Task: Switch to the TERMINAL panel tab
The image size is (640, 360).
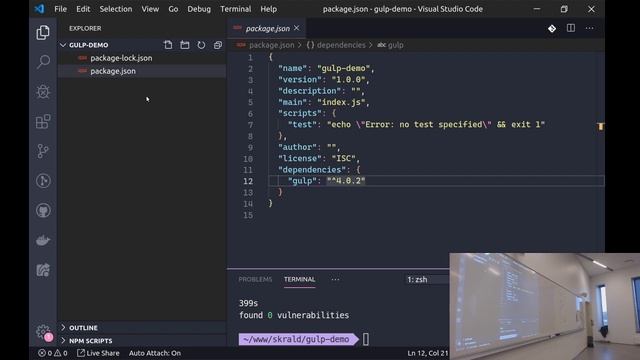Action: [300, 280]
